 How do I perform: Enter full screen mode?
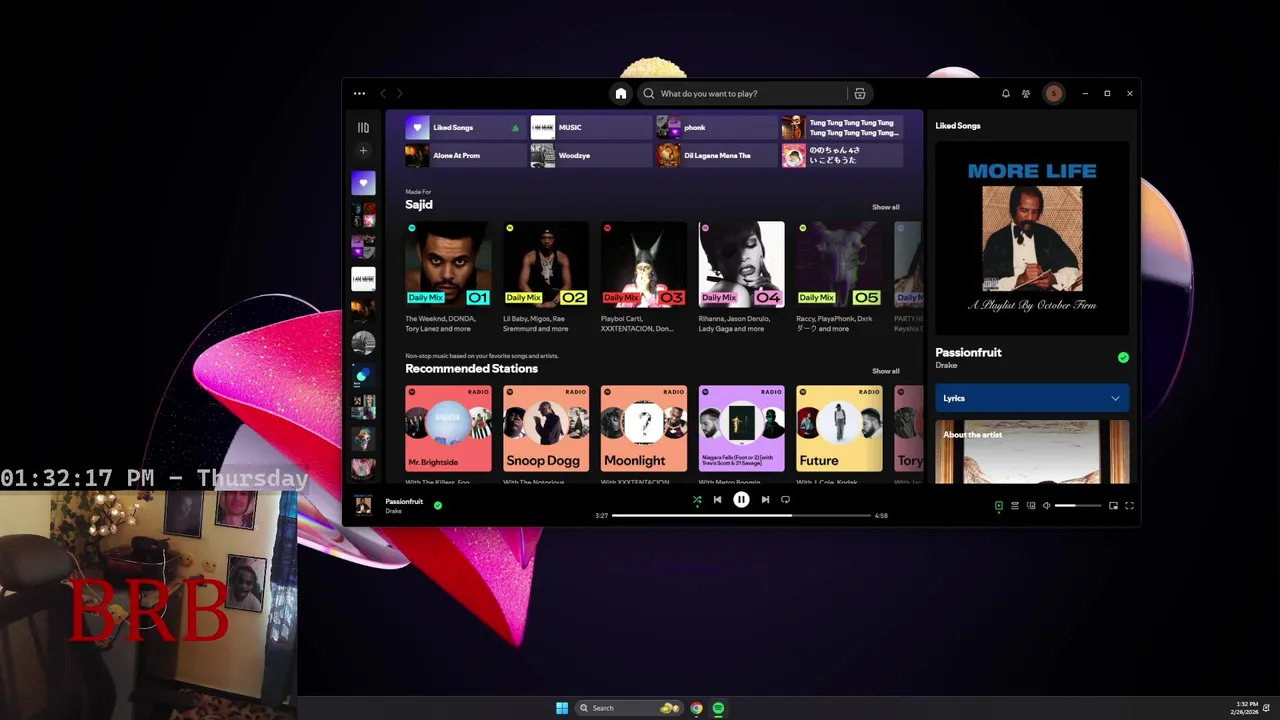click(x=1129, y=506)
